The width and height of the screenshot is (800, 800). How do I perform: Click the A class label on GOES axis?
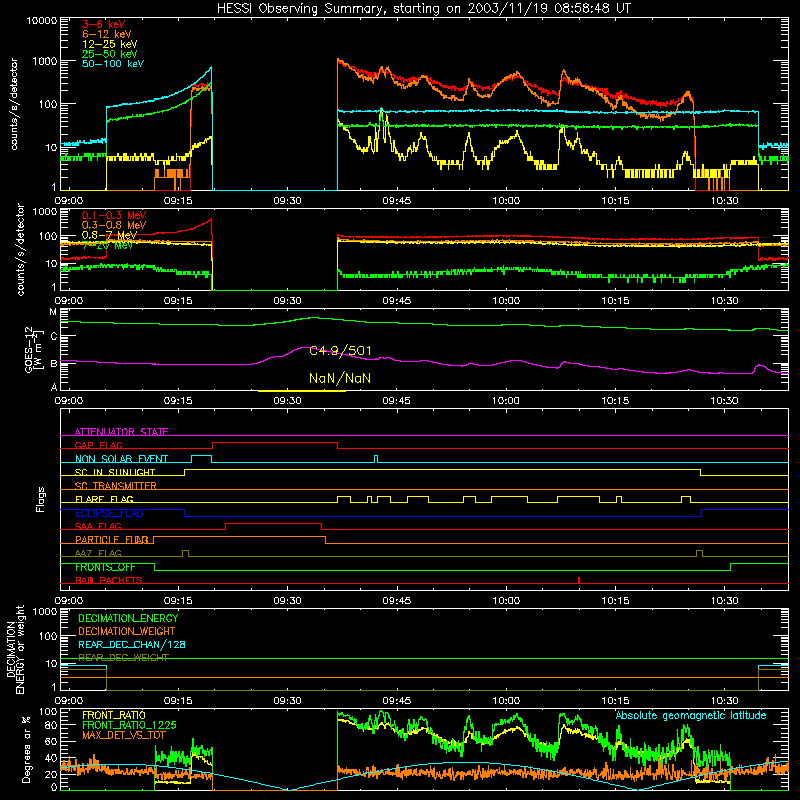54,387
